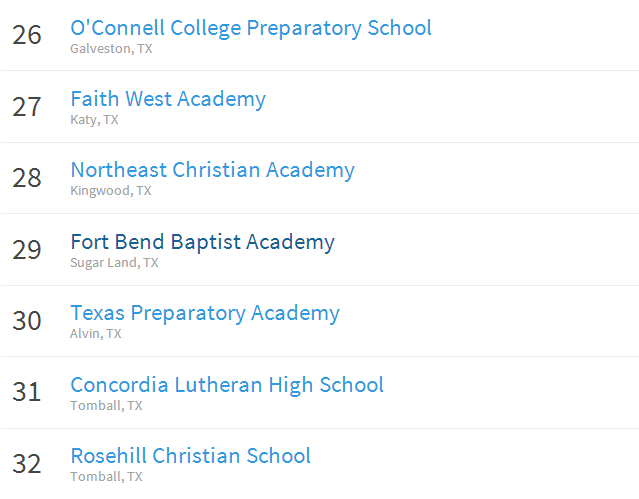Open Texas Preparatory Academy page link
This screenshot has height=499, width=639.
point(205,313)
